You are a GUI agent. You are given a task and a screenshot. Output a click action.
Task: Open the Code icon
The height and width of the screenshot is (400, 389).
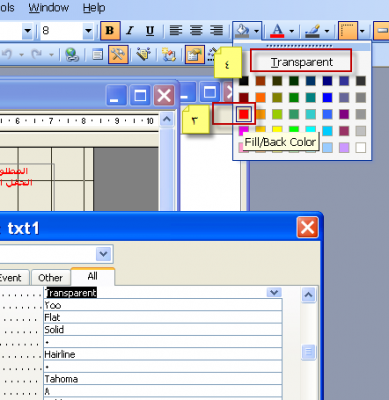[x=169, y=54]
